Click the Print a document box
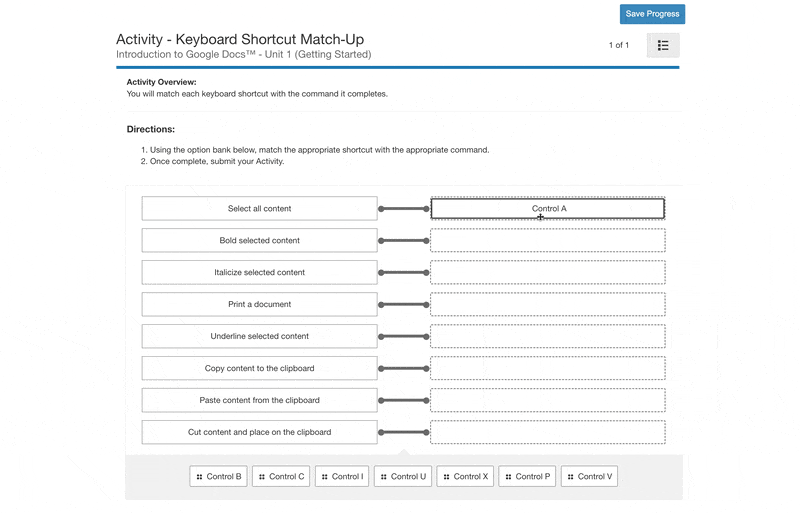800x513 pixels. (x=260, y=304)
